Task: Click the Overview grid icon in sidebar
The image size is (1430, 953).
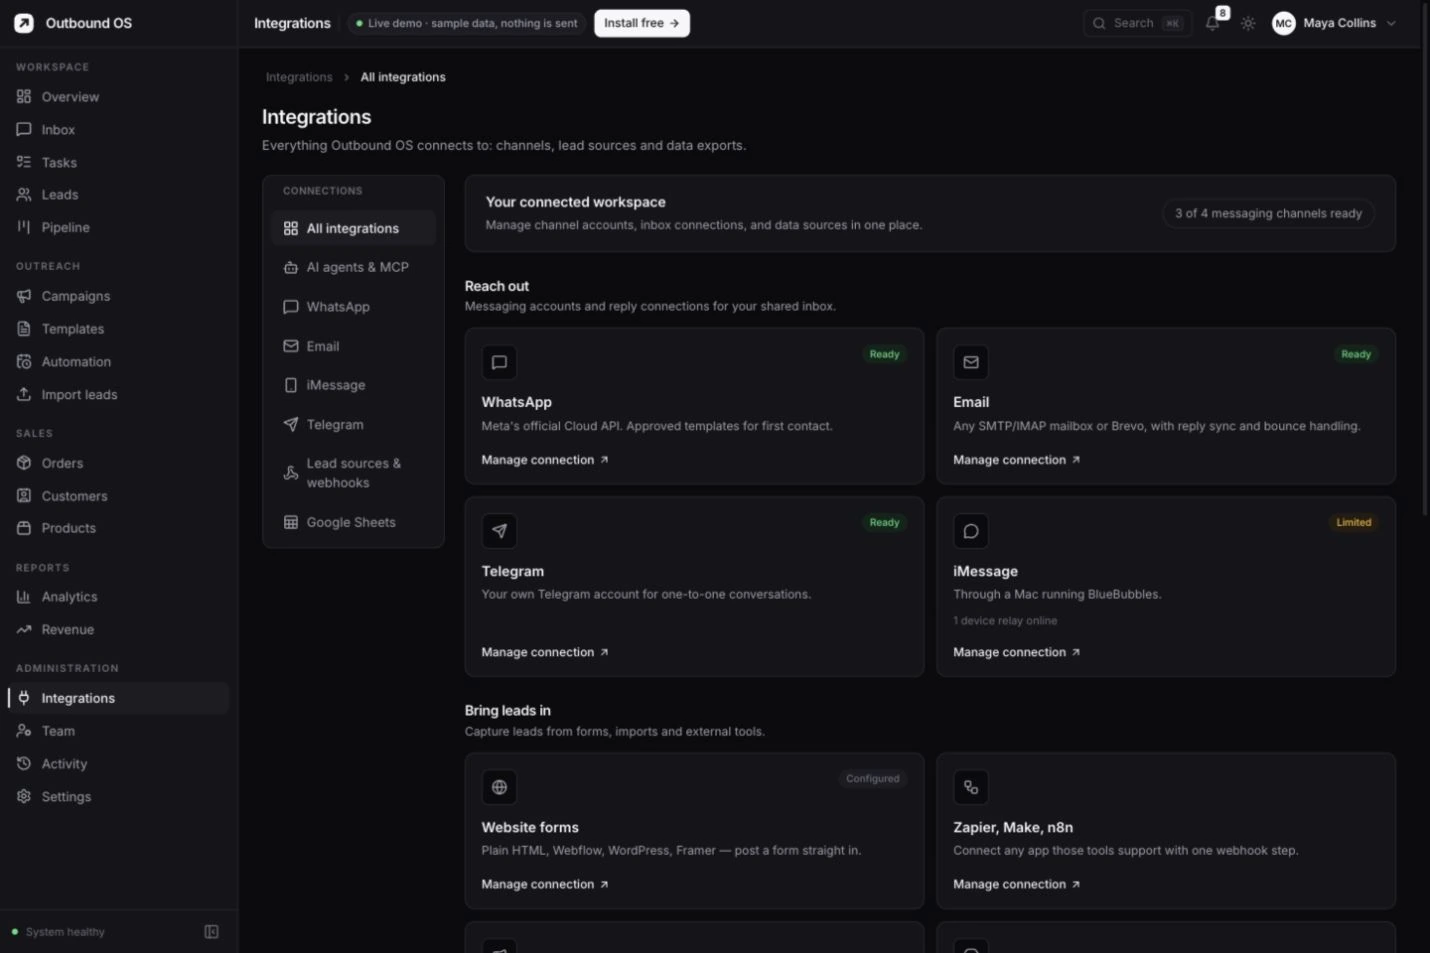Action: (24, 97)
